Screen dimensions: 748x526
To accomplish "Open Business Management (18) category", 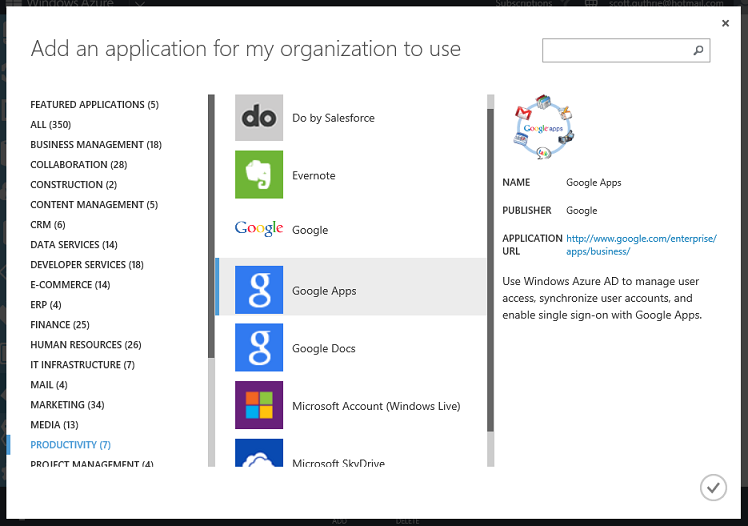I will coord(96,144).
